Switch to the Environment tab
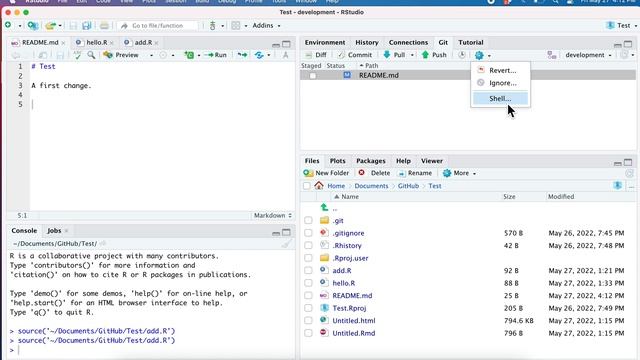 tap(325, 42)
